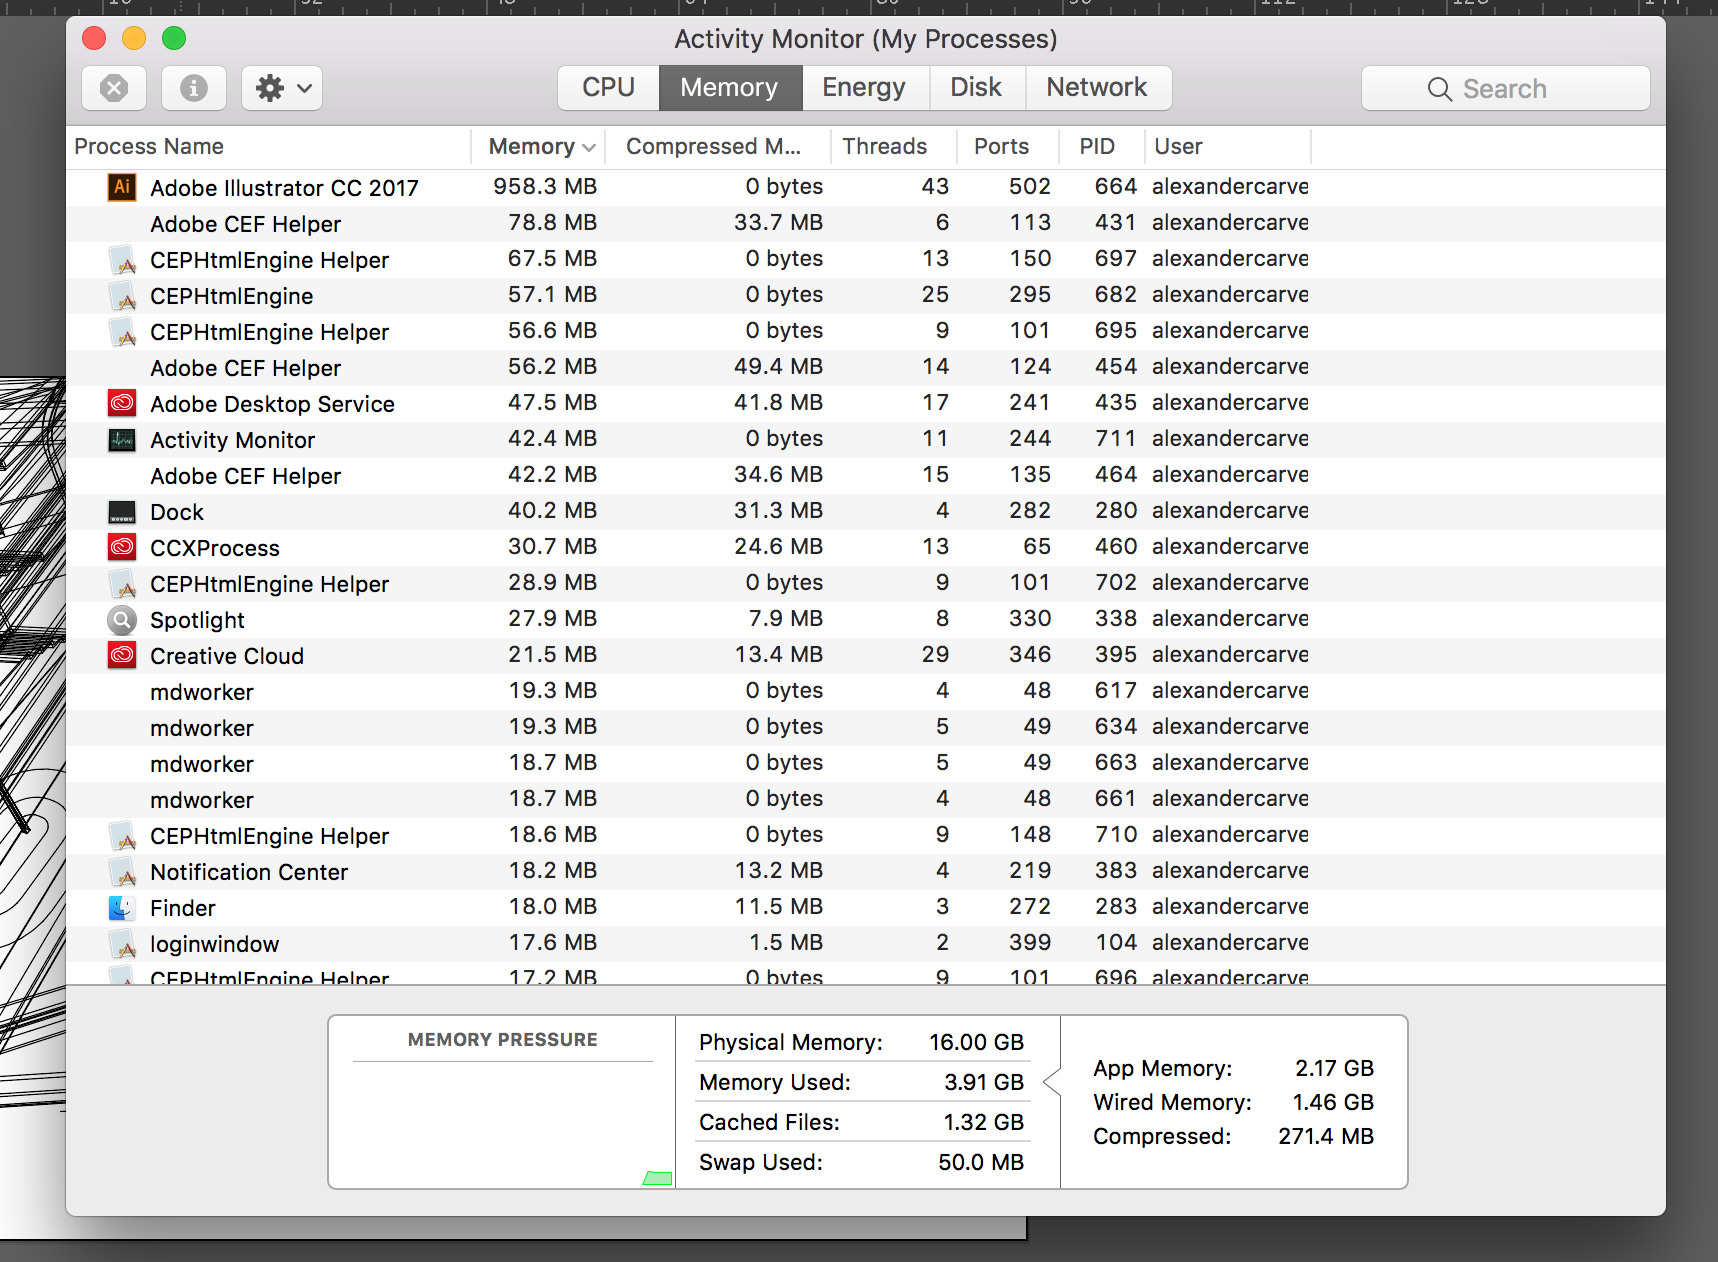
Task: Select the Adobe Desktop Service icon
Action: [x=122, y=403]
